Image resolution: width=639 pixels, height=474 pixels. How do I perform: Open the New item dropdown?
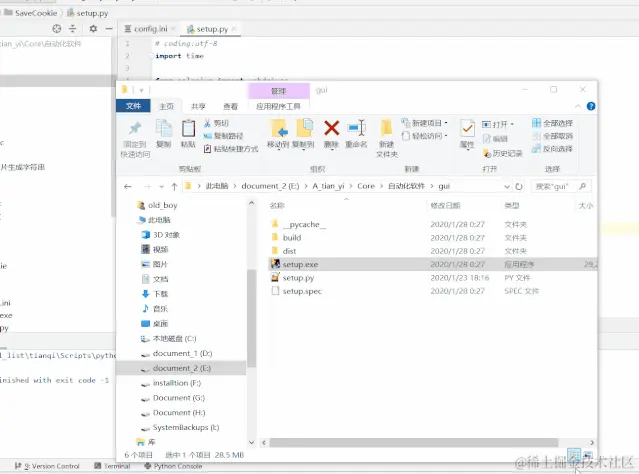click(424, 123)
